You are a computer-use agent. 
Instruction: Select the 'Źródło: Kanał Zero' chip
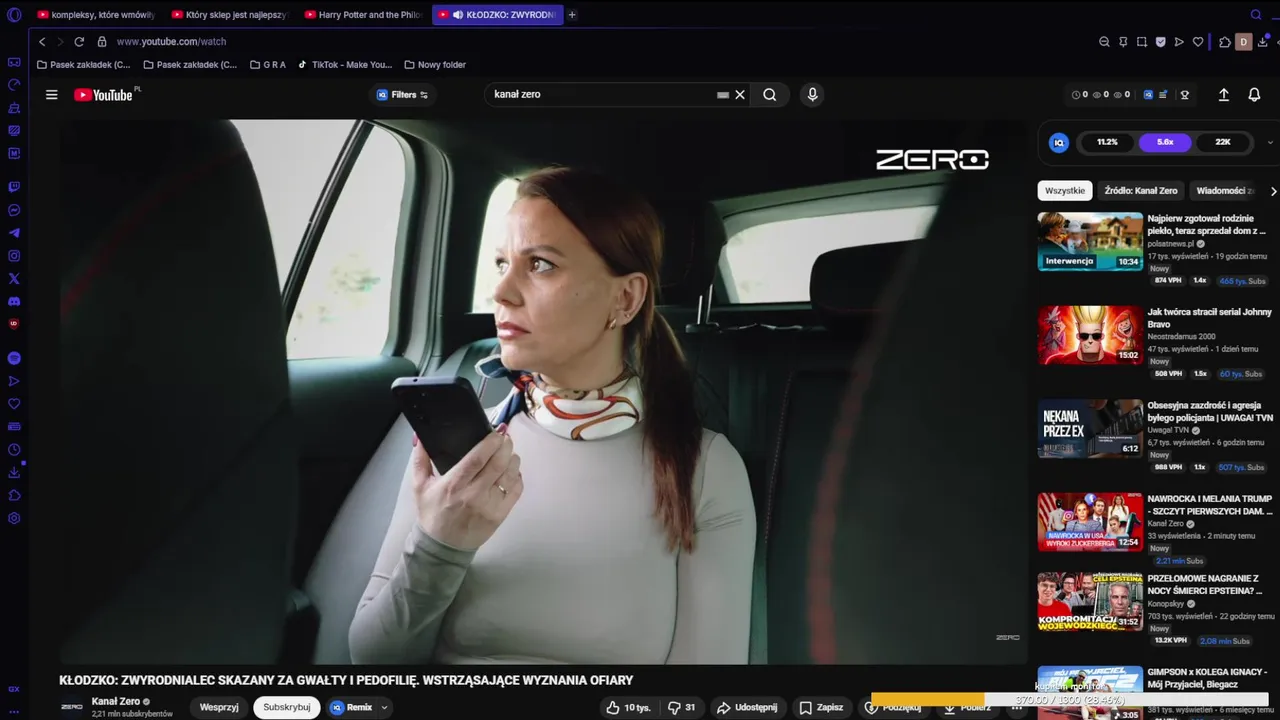point(1141,191)
